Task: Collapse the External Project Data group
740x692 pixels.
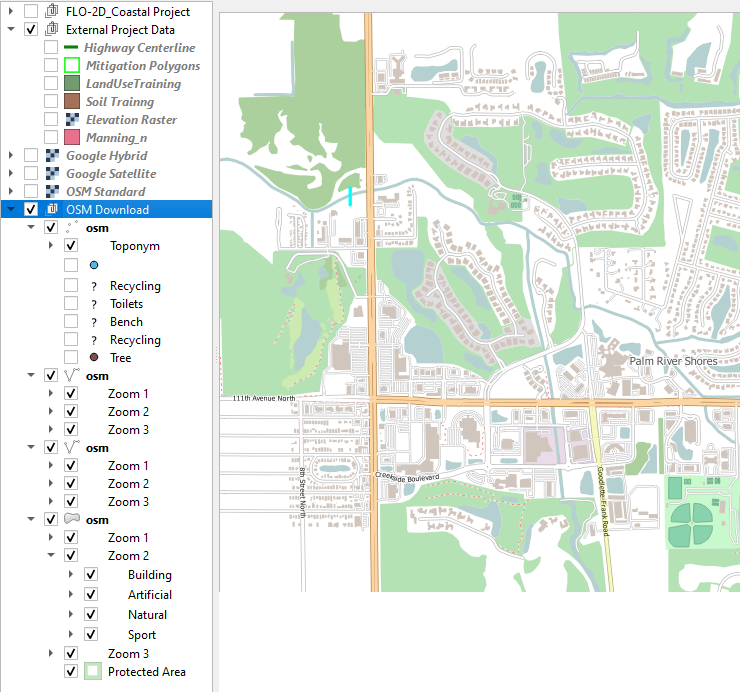Action: click(11, 30)
